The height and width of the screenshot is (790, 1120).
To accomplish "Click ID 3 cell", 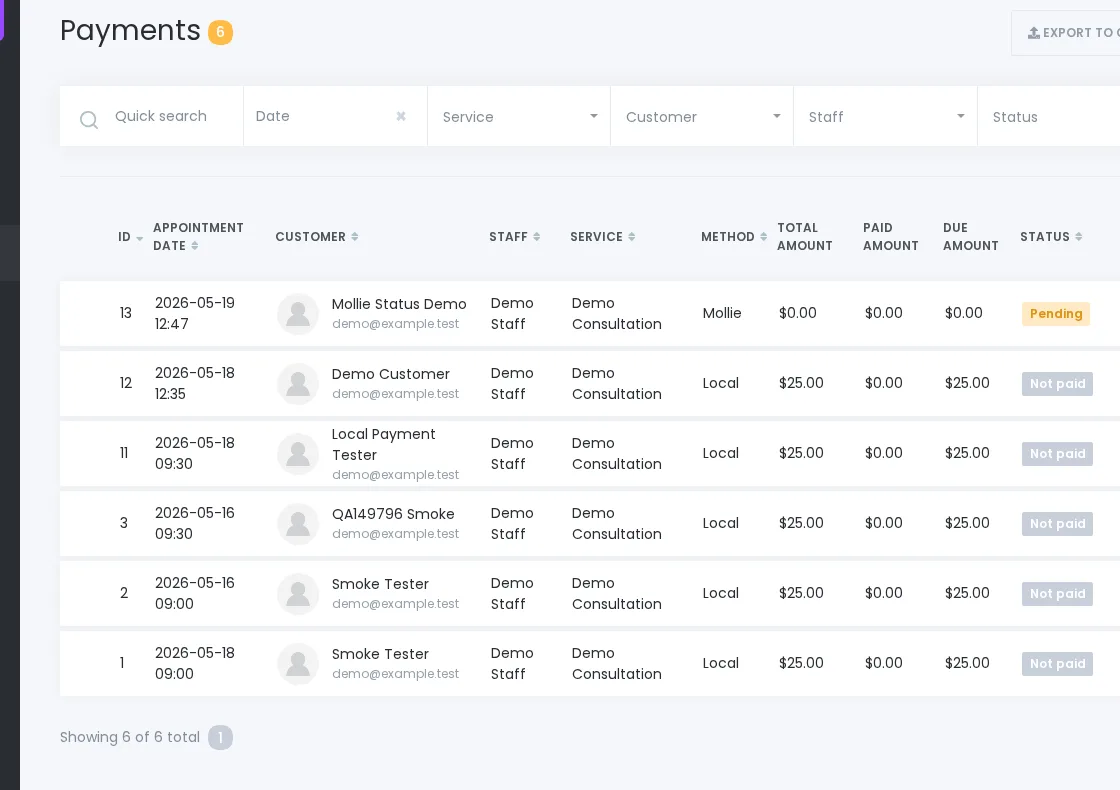I will point(124,523).
